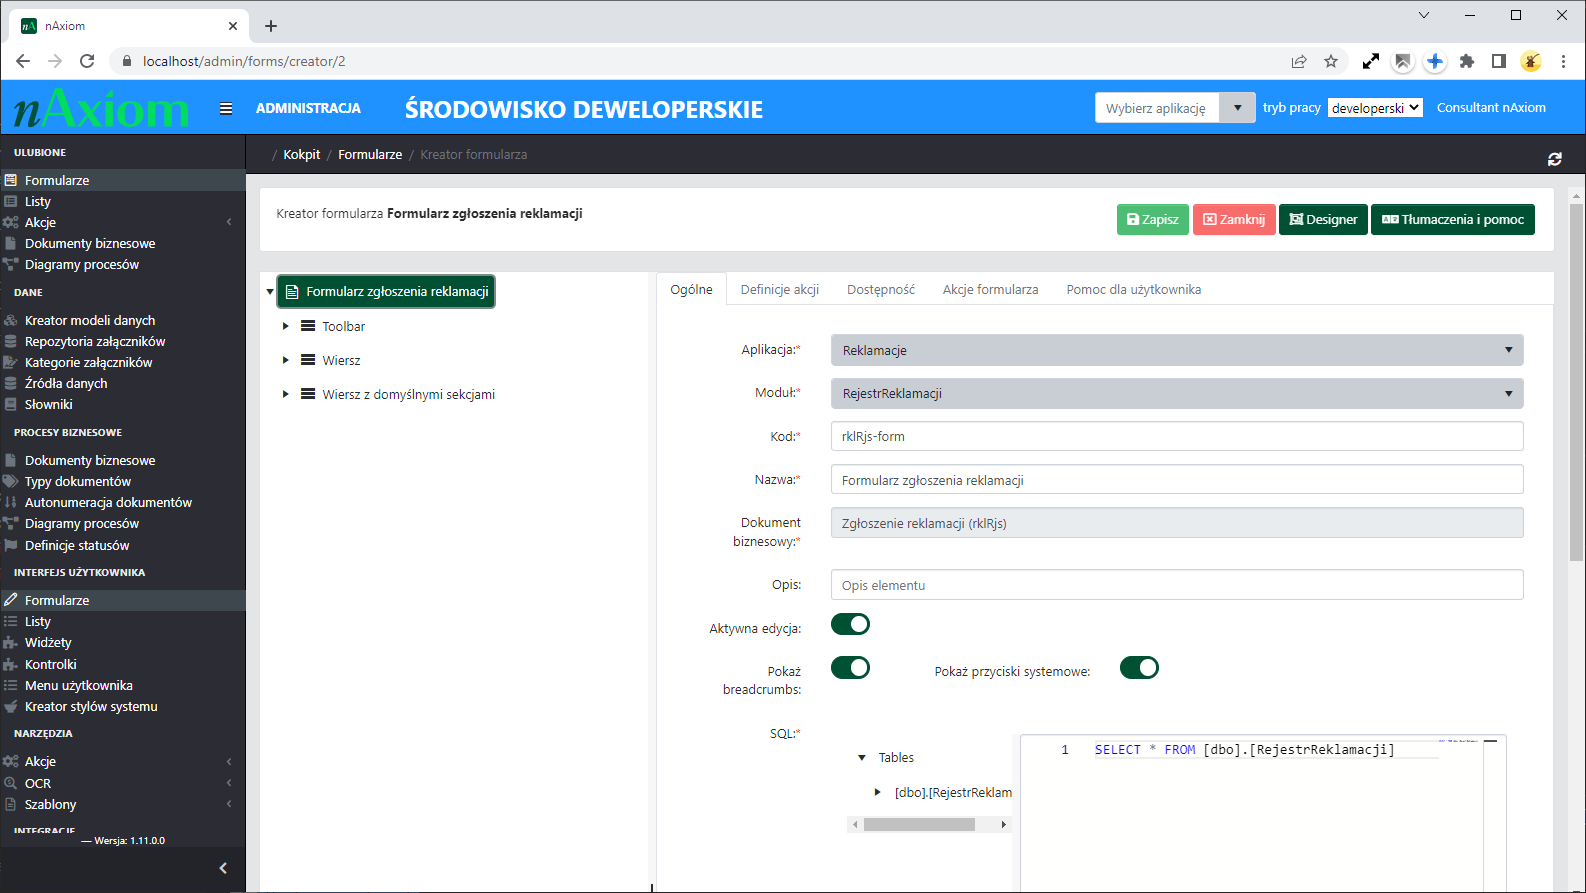Toggle the Aktywna edycja switch

(850, 625)
